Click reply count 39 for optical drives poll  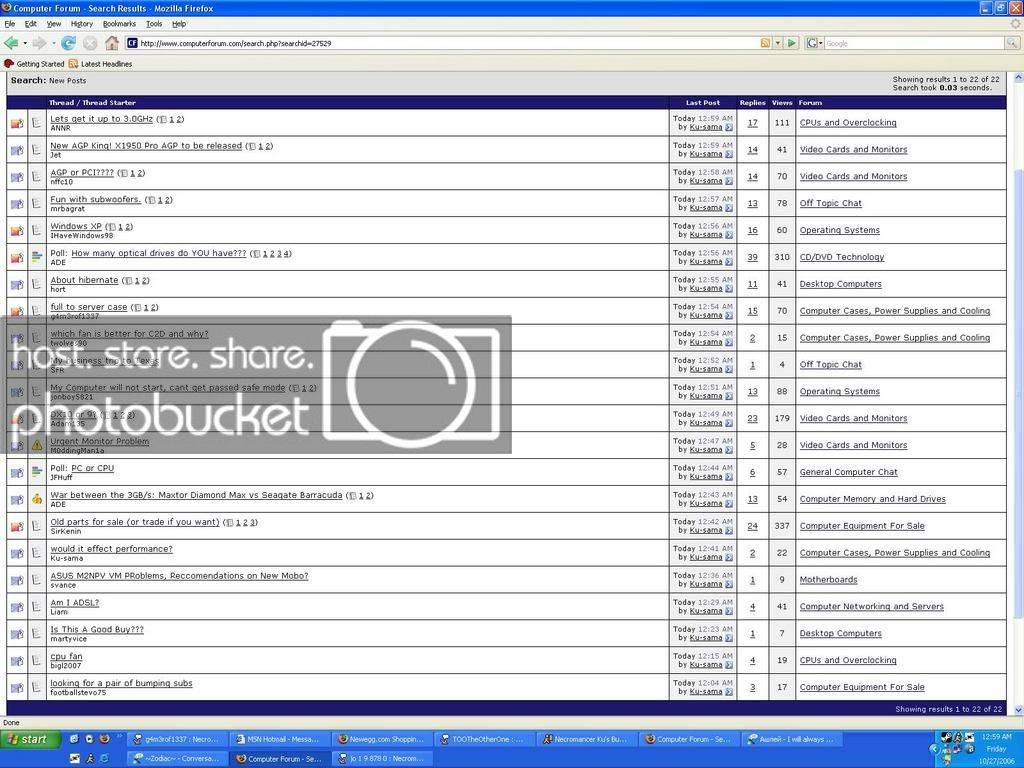click(752, 257)
